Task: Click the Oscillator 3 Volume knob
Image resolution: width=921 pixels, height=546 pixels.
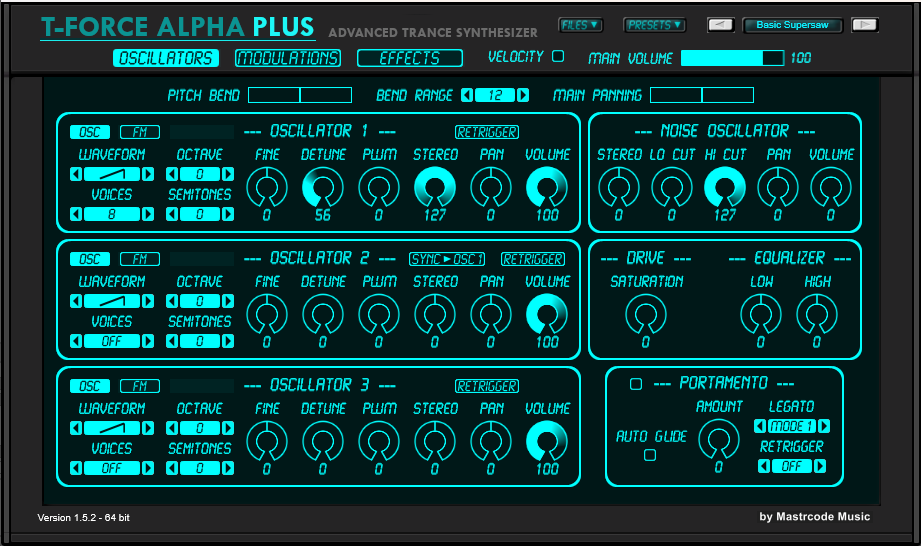Action: coord(547,441)
